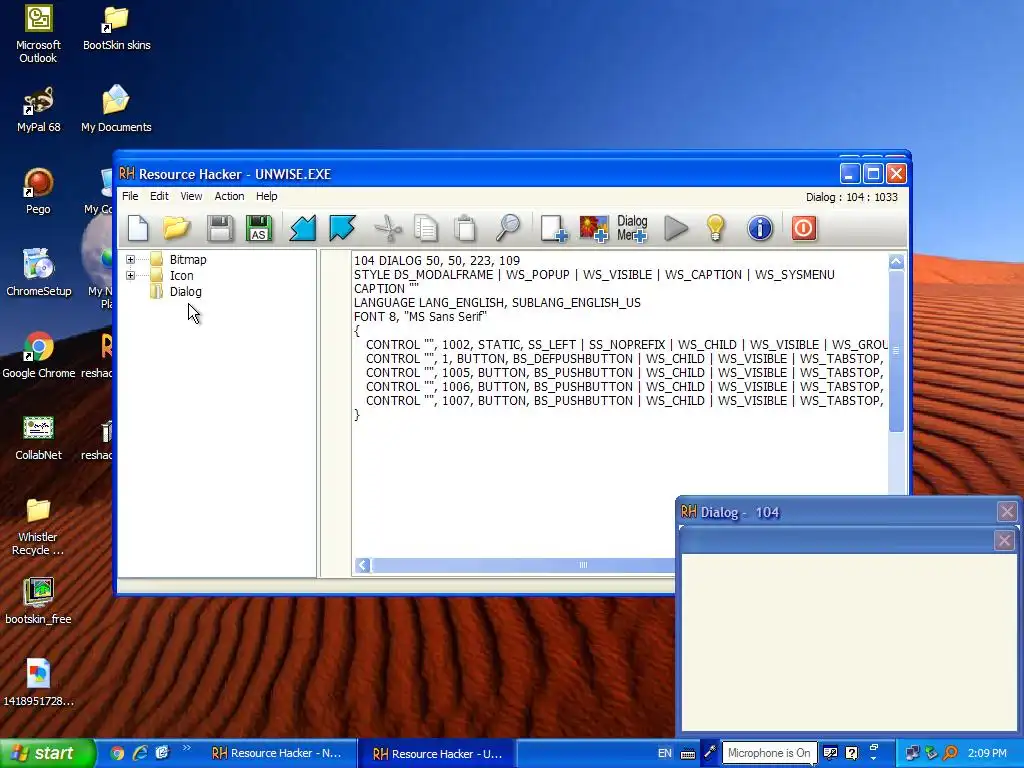Click 'Resource Hacker - U...' taskbar button
The width and height of the screenshot is (1024, 768).
tap(437, 754)
